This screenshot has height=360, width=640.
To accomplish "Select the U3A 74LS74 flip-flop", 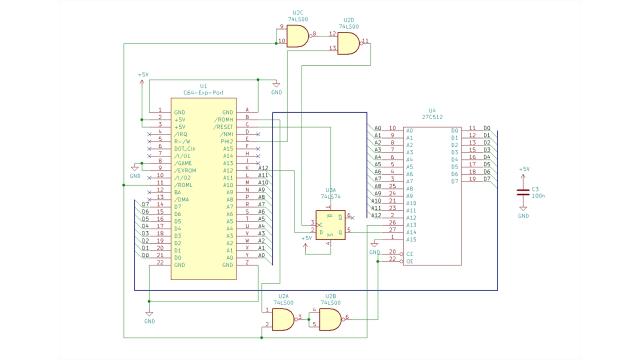I will coord(331,225).
